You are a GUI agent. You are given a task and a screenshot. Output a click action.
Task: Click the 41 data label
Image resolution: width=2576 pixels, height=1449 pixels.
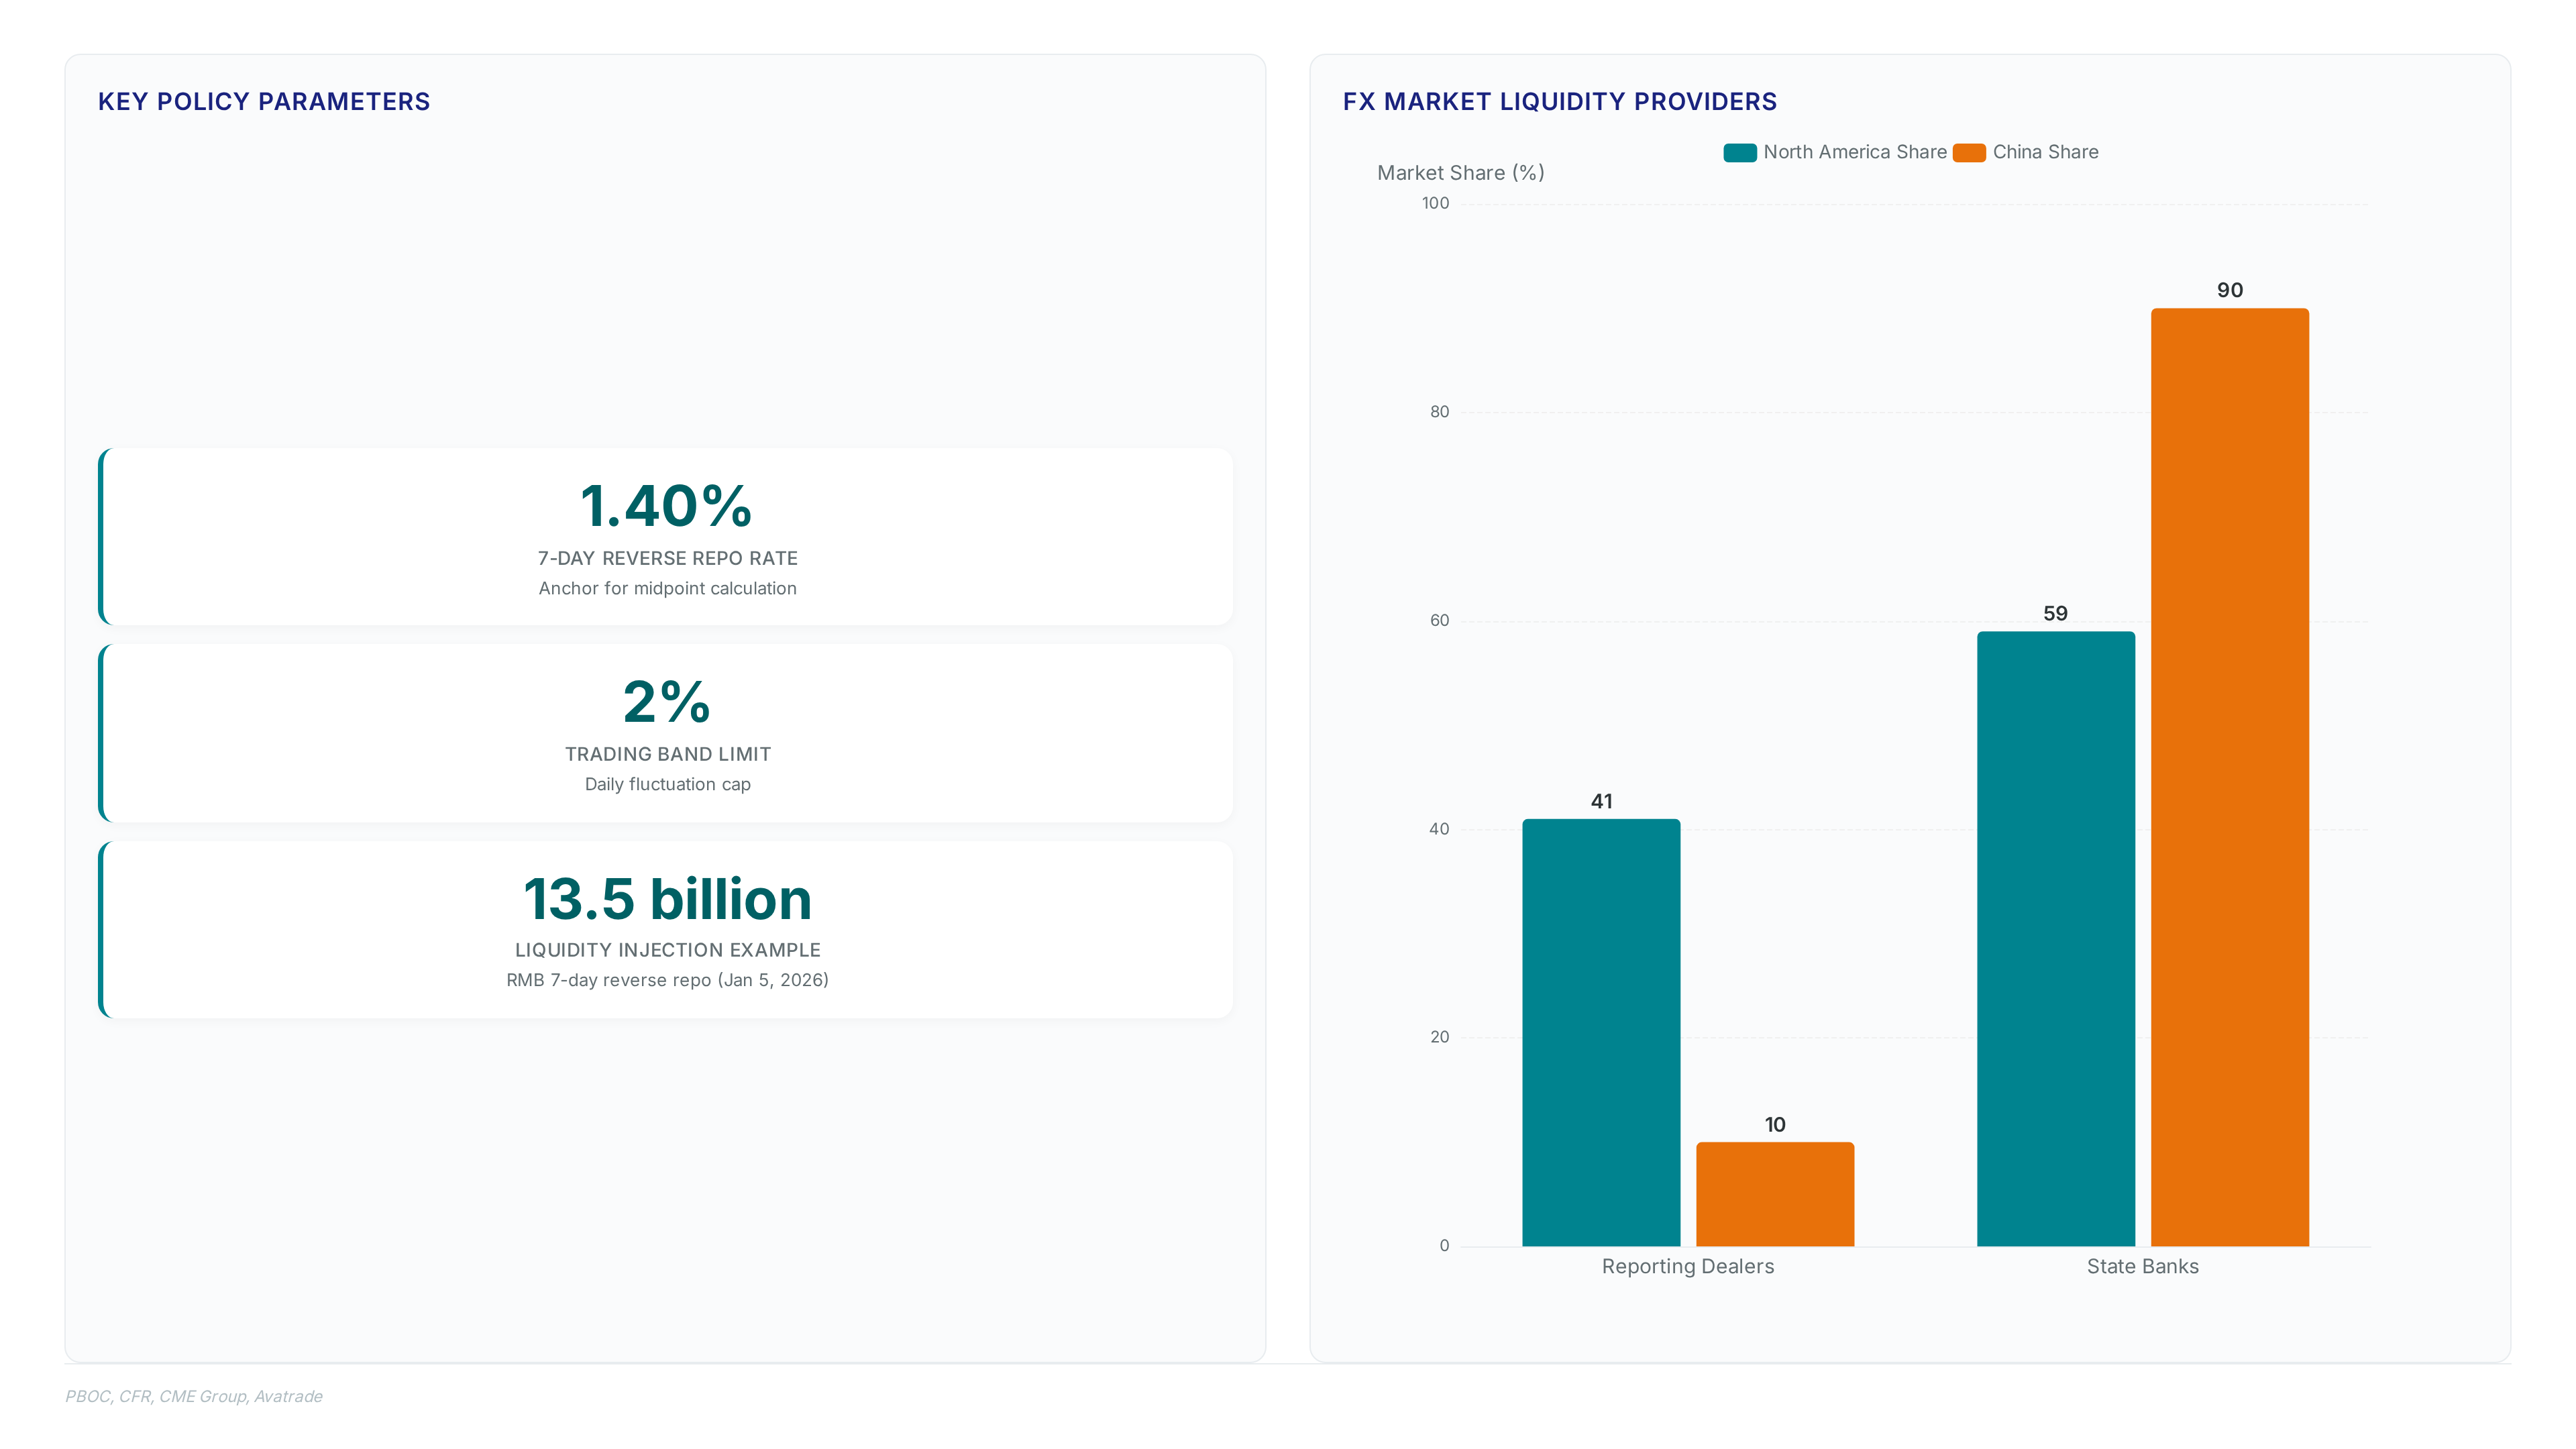(x=1601, y=801)
